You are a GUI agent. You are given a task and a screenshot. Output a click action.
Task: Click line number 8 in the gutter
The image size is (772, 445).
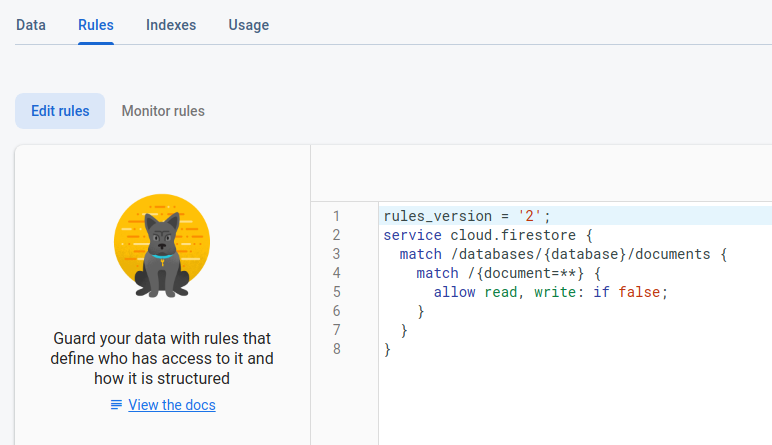336,349
